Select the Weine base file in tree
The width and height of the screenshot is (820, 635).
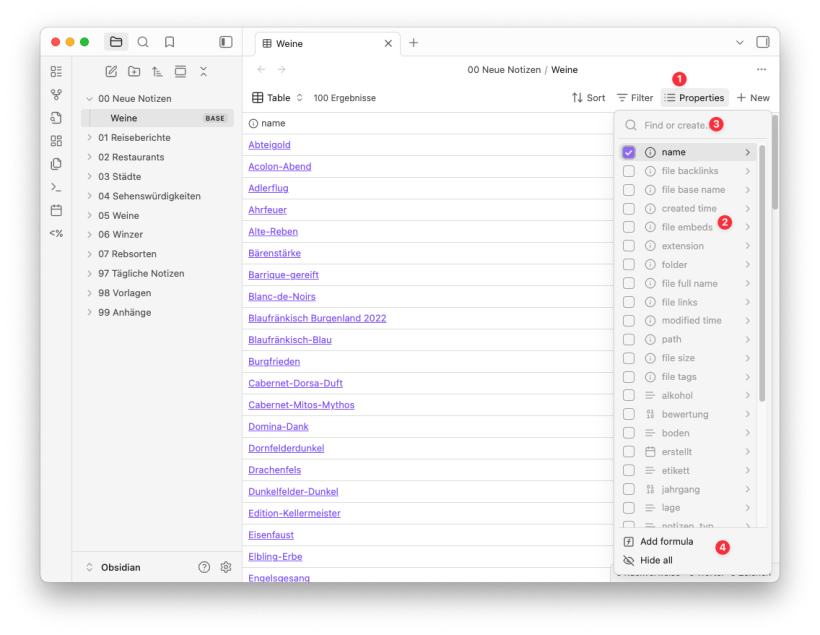click(157, 118)
